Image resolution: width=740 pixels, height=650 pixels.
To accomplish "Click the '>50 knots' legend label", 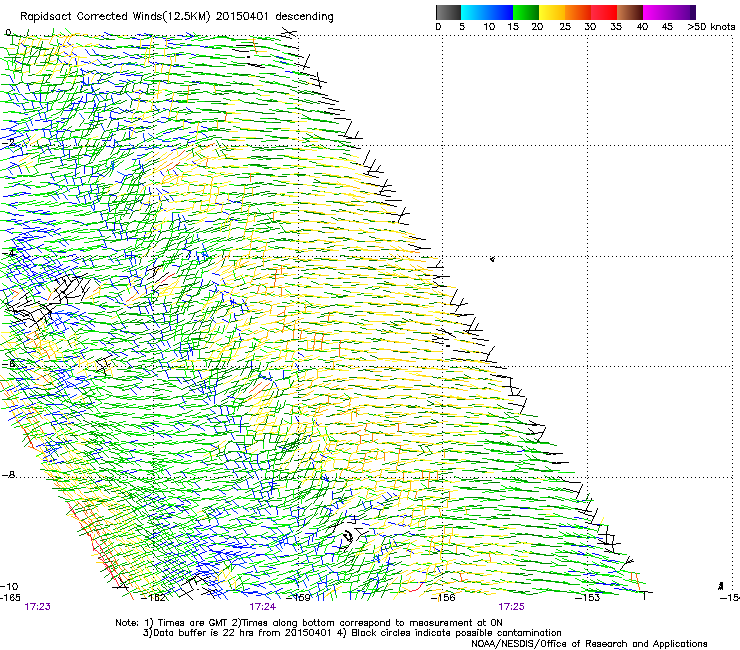I will coord(711,27).
